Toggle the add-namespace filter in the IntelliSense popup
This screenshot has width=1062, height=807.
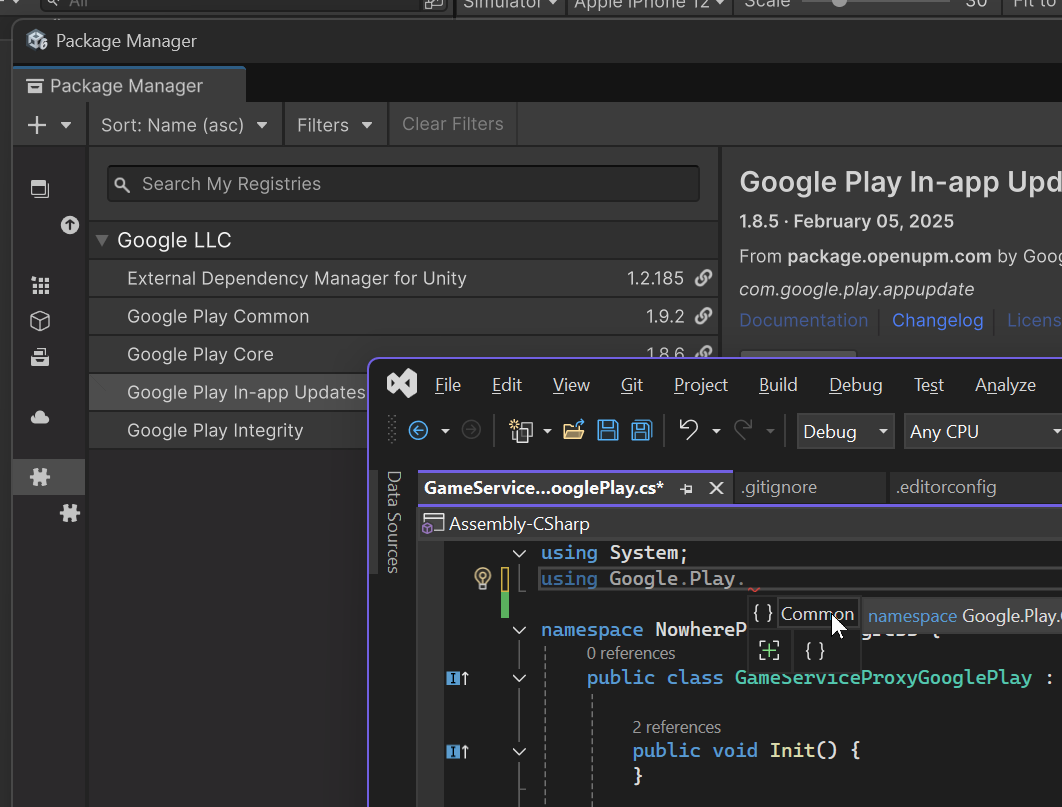[769, 651]
